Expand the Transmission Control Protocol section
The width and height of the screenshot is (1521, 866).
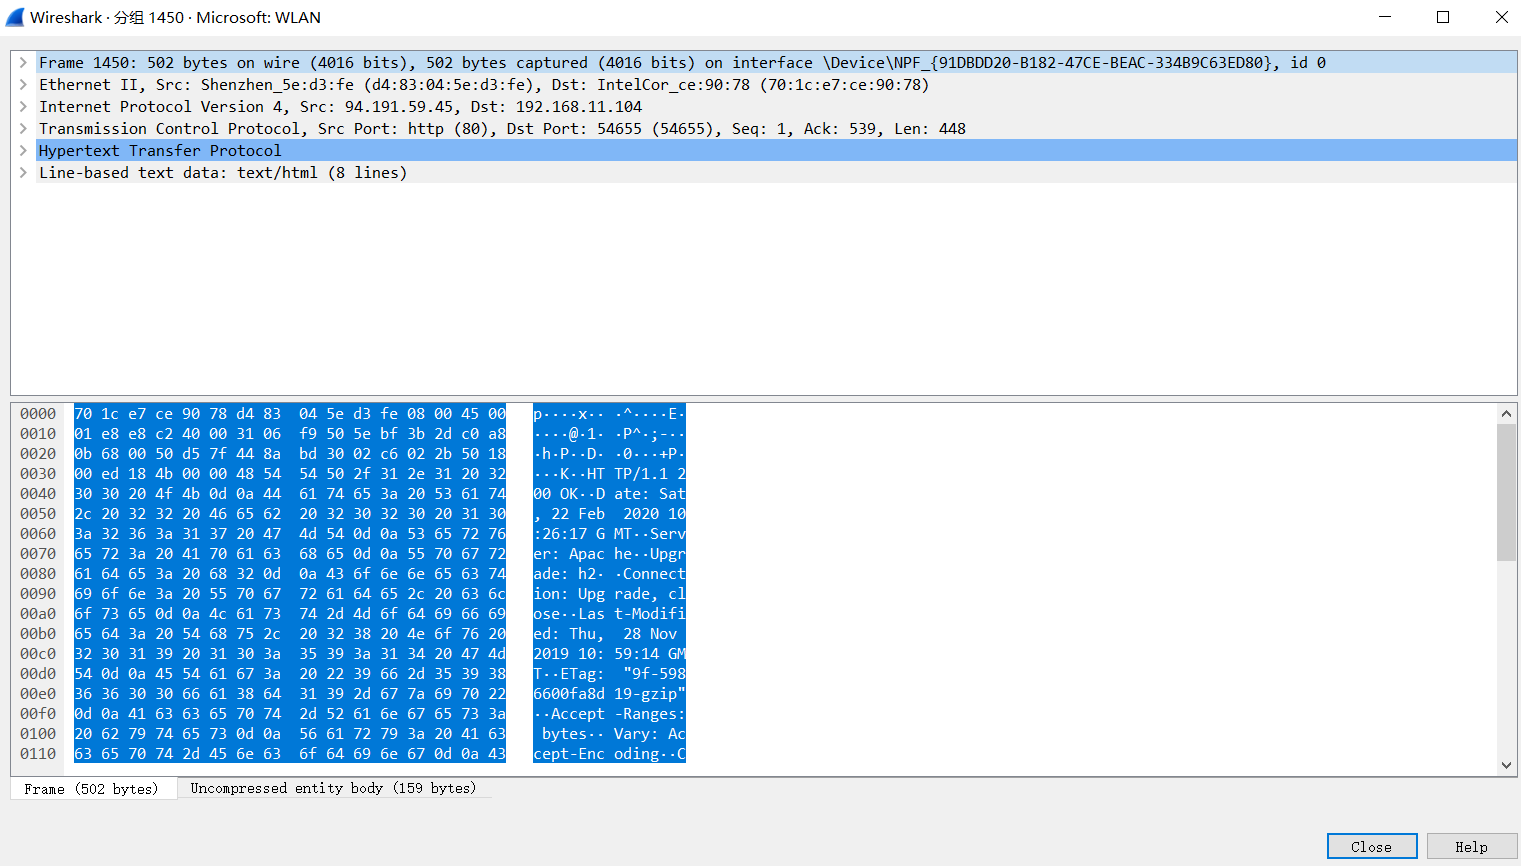[23, 128]
